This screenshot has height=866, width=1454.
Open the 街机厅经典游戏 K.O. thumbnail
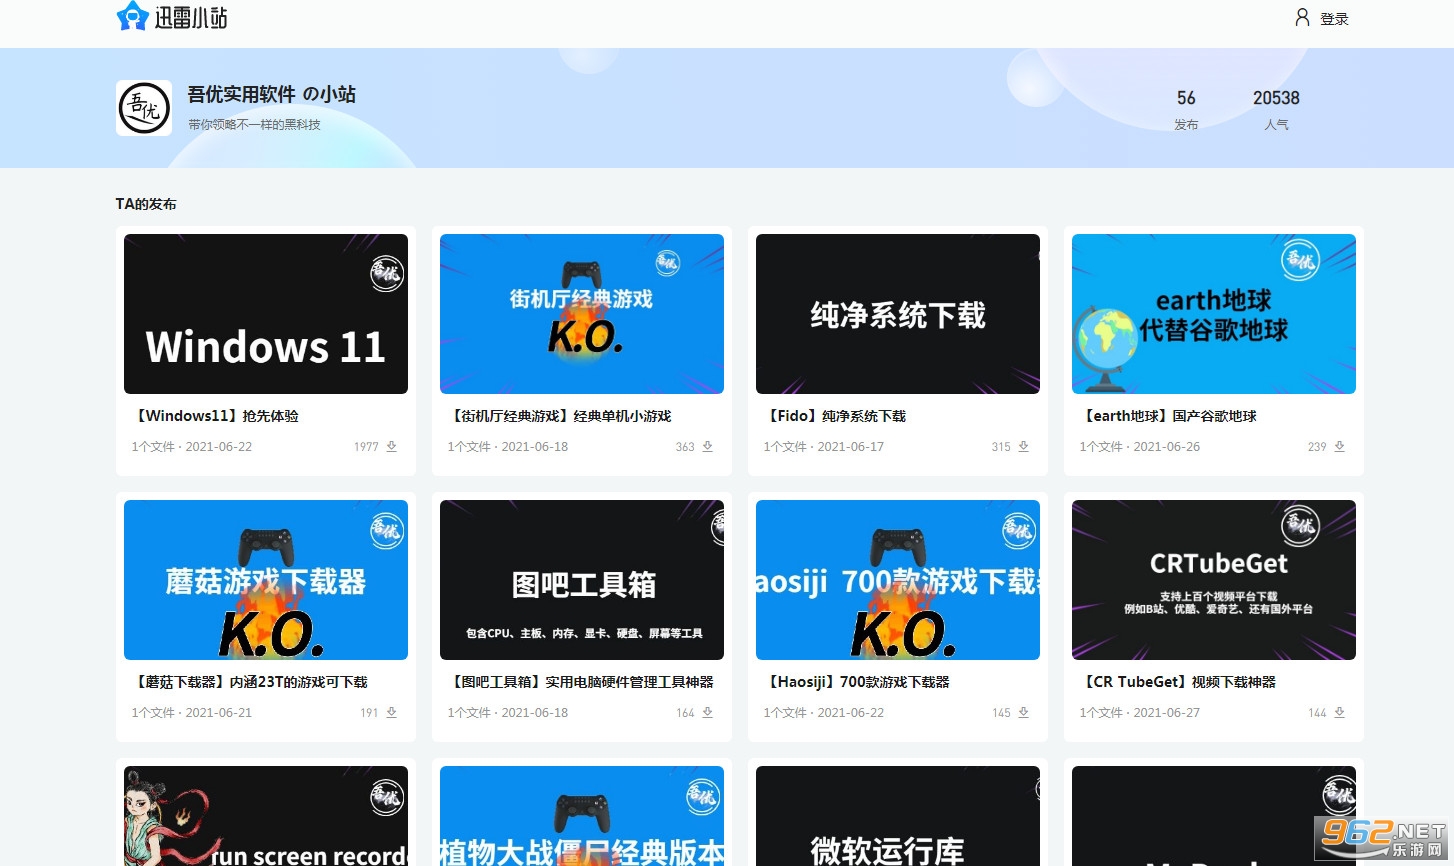pos(582,314)
